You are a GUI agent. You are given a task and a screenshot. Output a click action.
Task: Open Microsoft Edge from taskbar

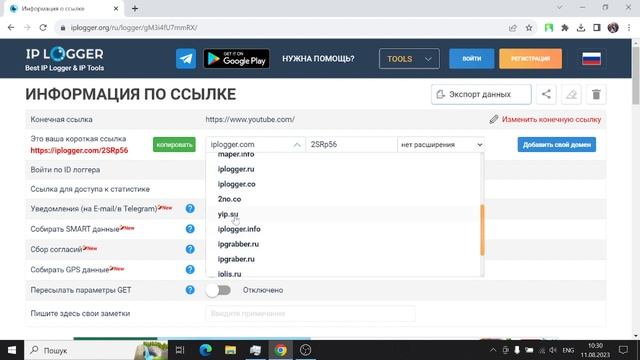205,350
